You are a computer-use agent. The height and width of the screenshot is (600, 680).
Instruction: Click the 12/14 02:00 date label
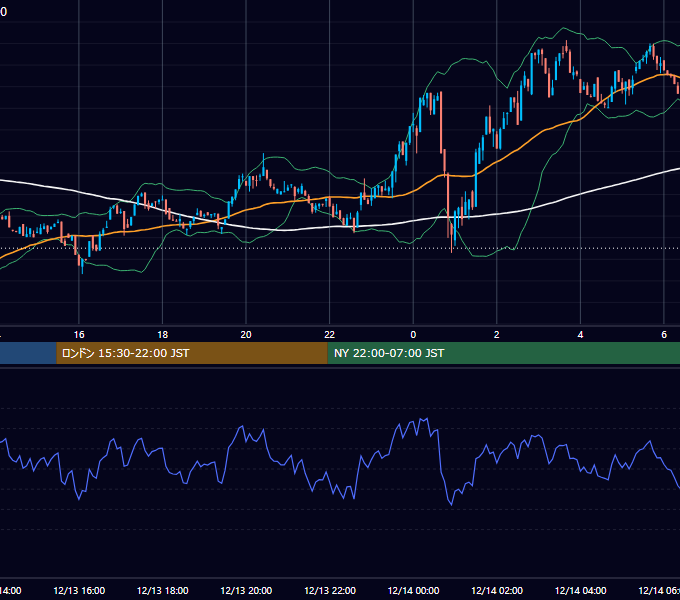tap(497, 591)
